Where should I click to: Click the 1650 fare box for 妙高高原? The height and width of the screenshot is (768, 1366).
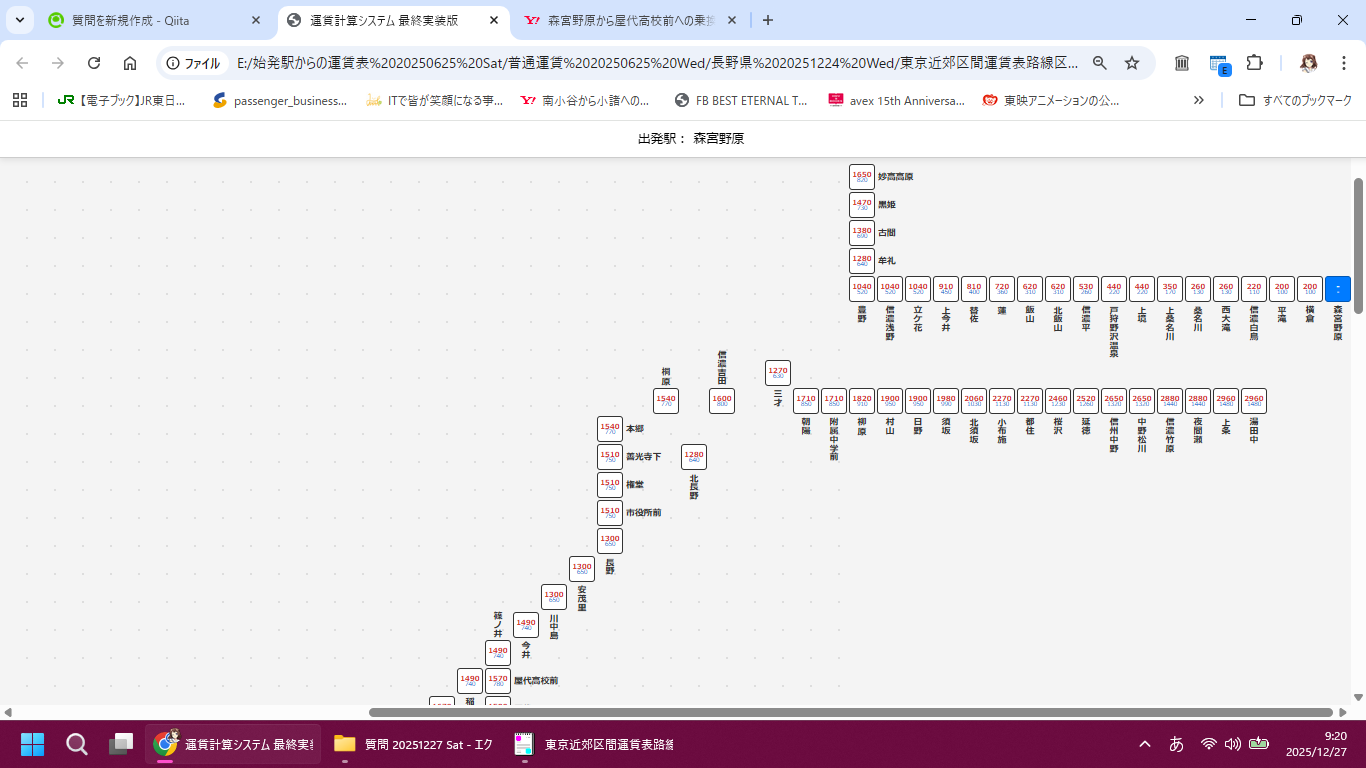[861, 175]
